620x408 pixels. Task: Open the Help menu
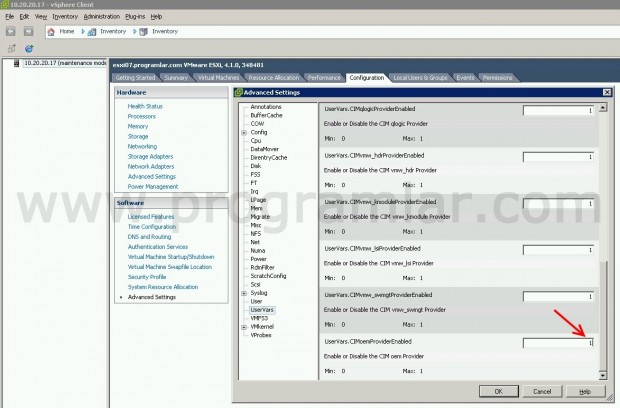coord(157,17)
